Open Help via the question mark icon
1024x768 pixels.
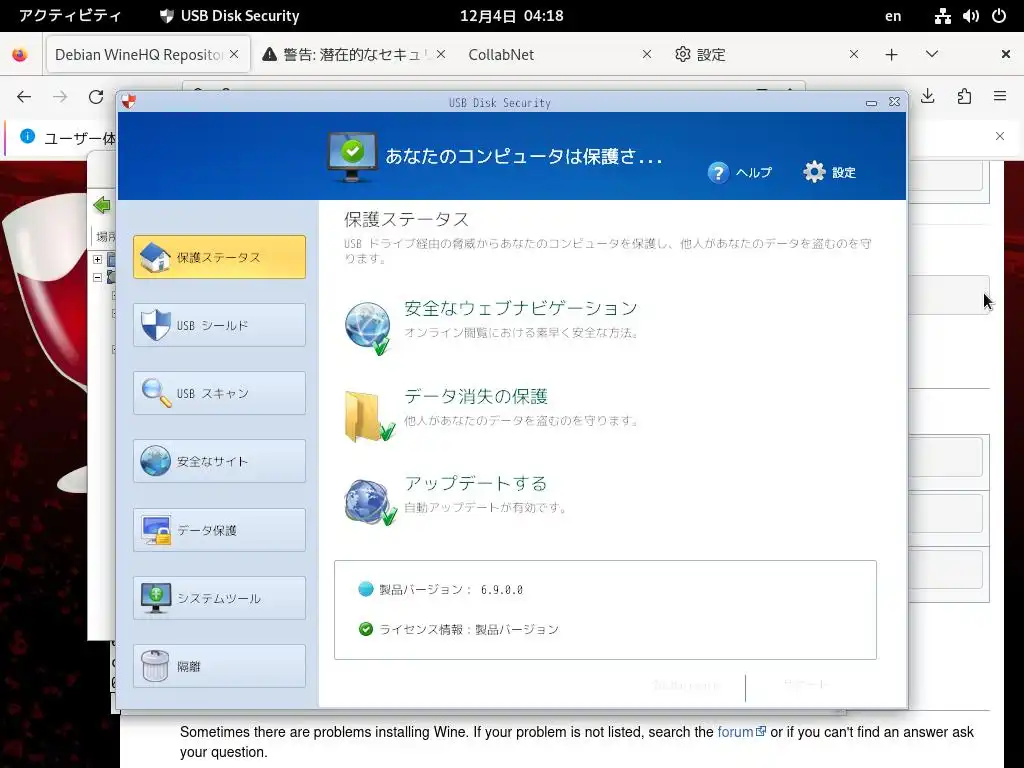(x=718, y=172)
